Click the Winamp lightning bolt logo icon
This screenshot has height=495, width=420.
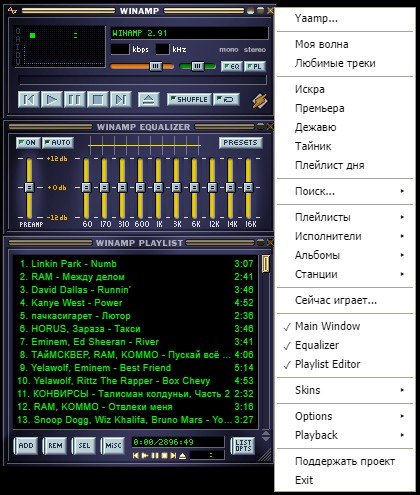click(x=259, y=100)
